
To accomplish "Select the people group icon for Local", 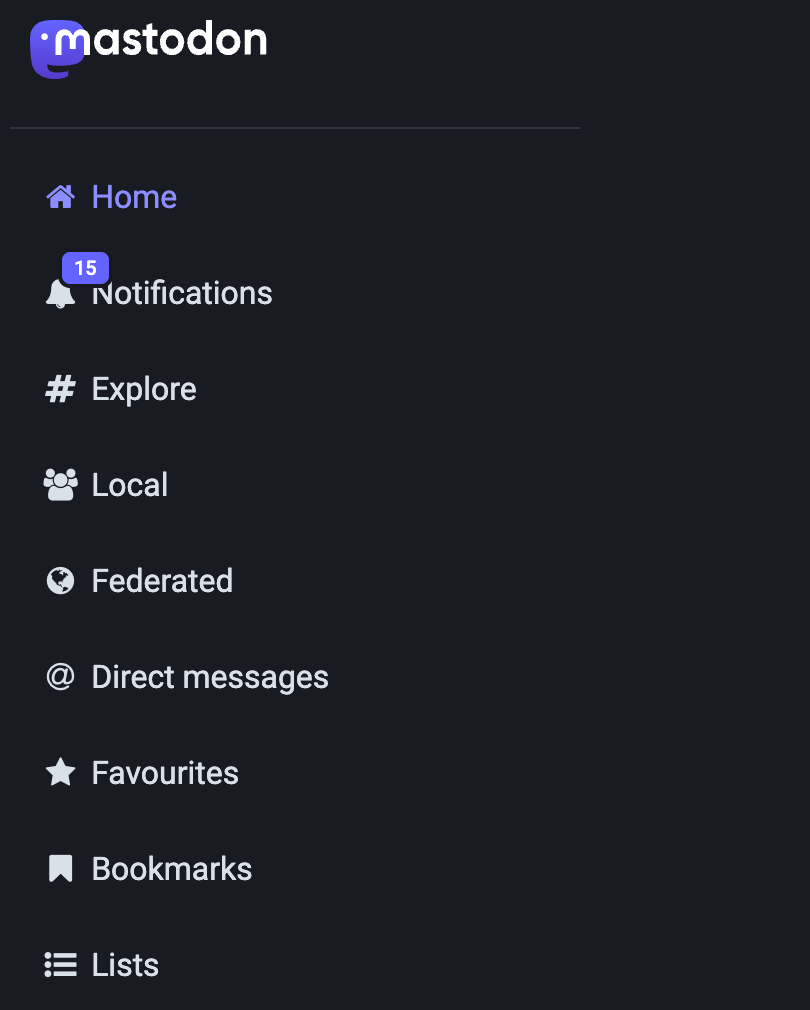I will 61,485.
